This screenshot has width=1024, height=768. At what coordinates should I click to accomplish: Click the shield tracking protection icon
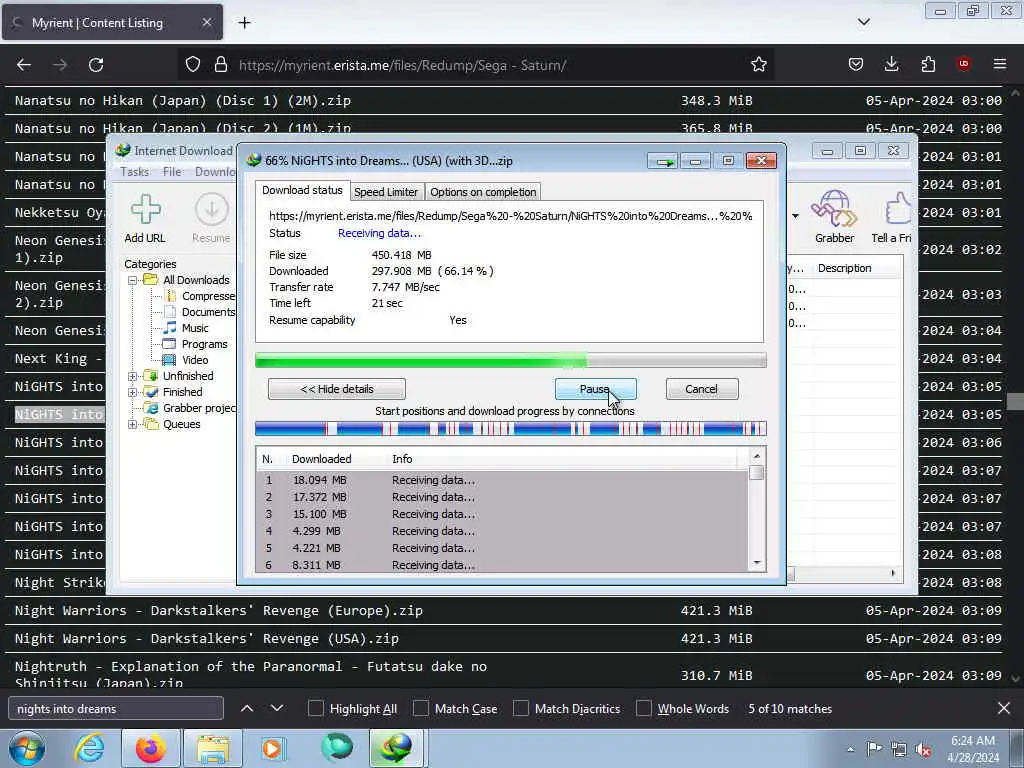(193, 65)
